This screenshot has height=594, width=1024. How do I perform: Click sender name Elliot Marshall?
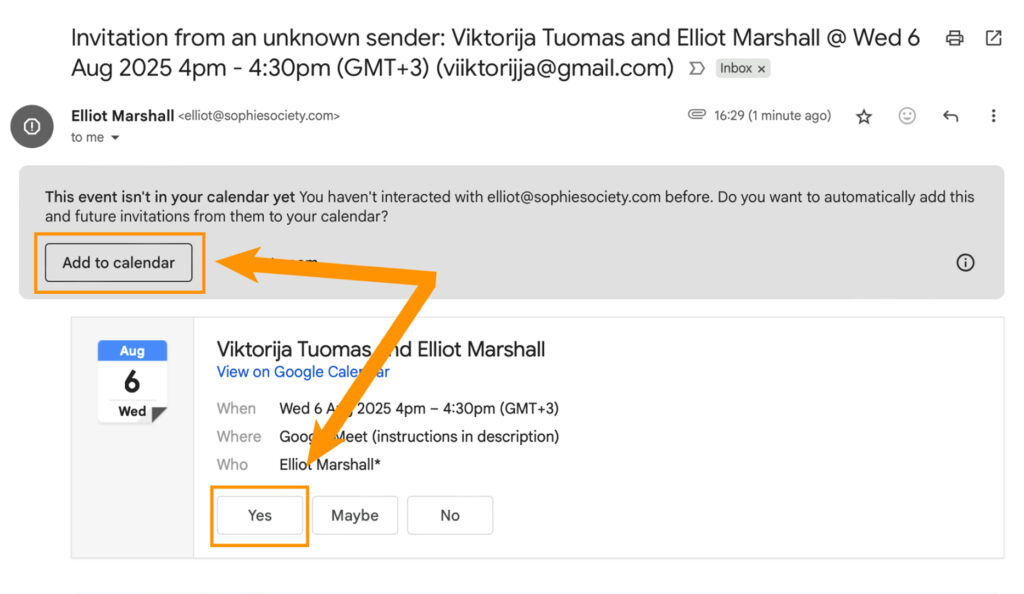pos(123,116)
